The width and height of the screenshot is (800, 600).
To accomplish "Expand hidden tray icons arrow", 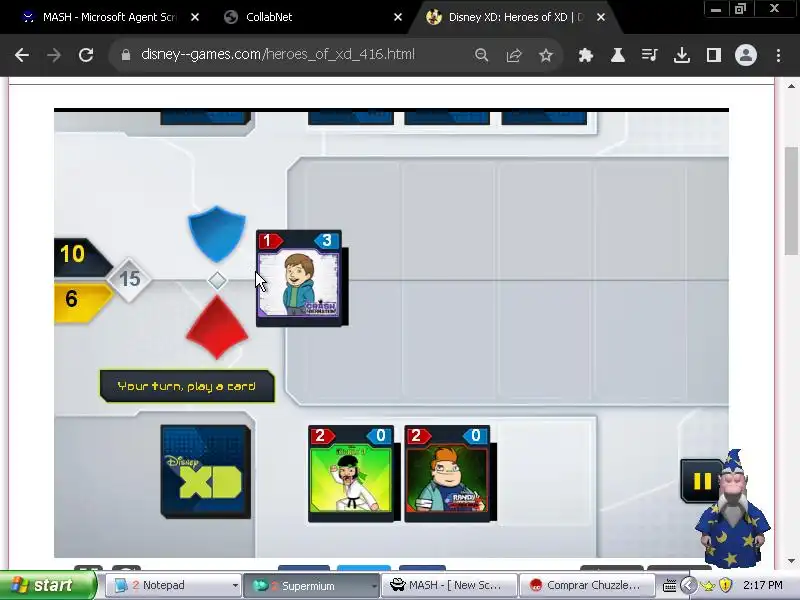I will (x=688, y=585).
